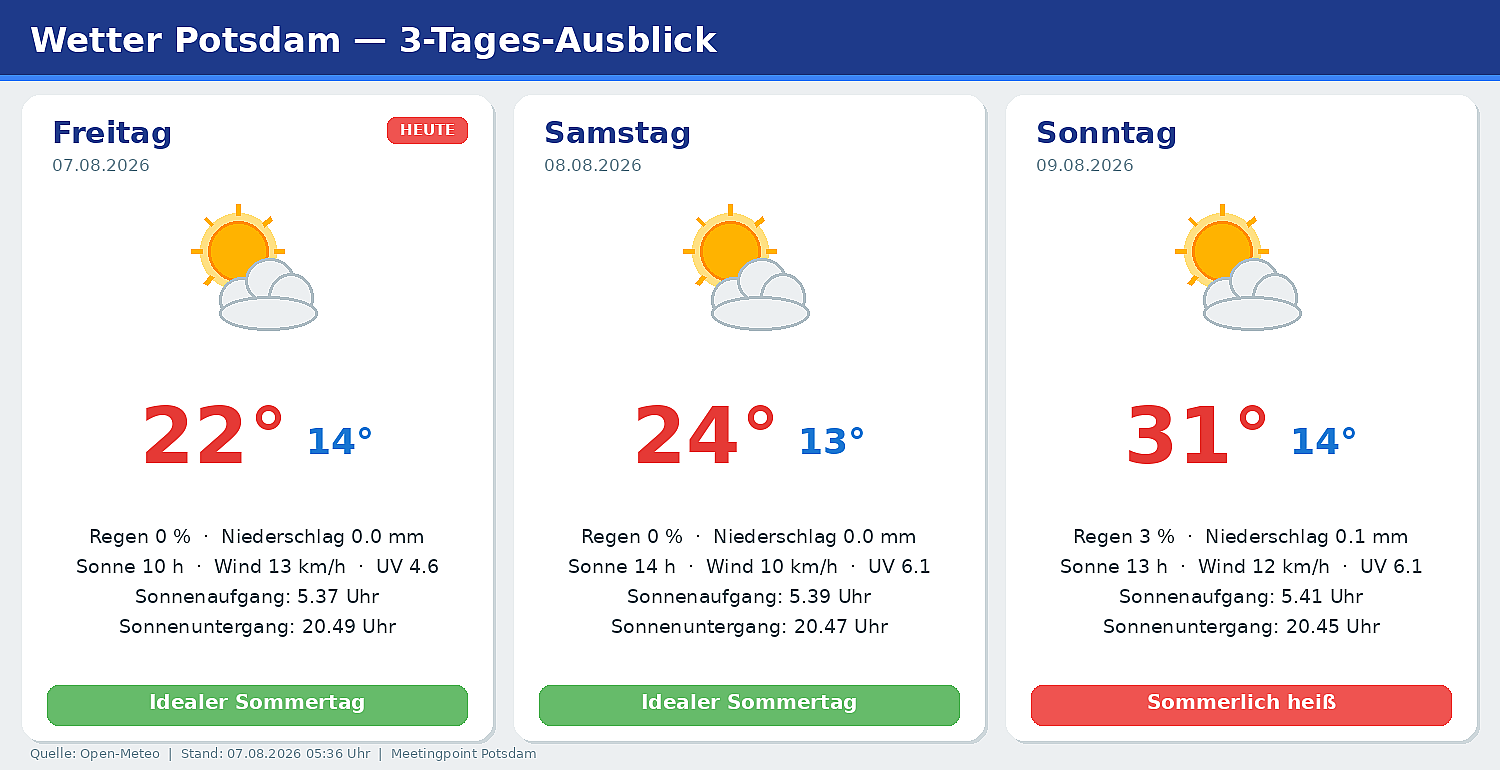Image resolution: width=1500 pixels, height=770 pixels.
Task: Click the red HEUTE badge
Action: pyautogui.click(x=427, y=130)
